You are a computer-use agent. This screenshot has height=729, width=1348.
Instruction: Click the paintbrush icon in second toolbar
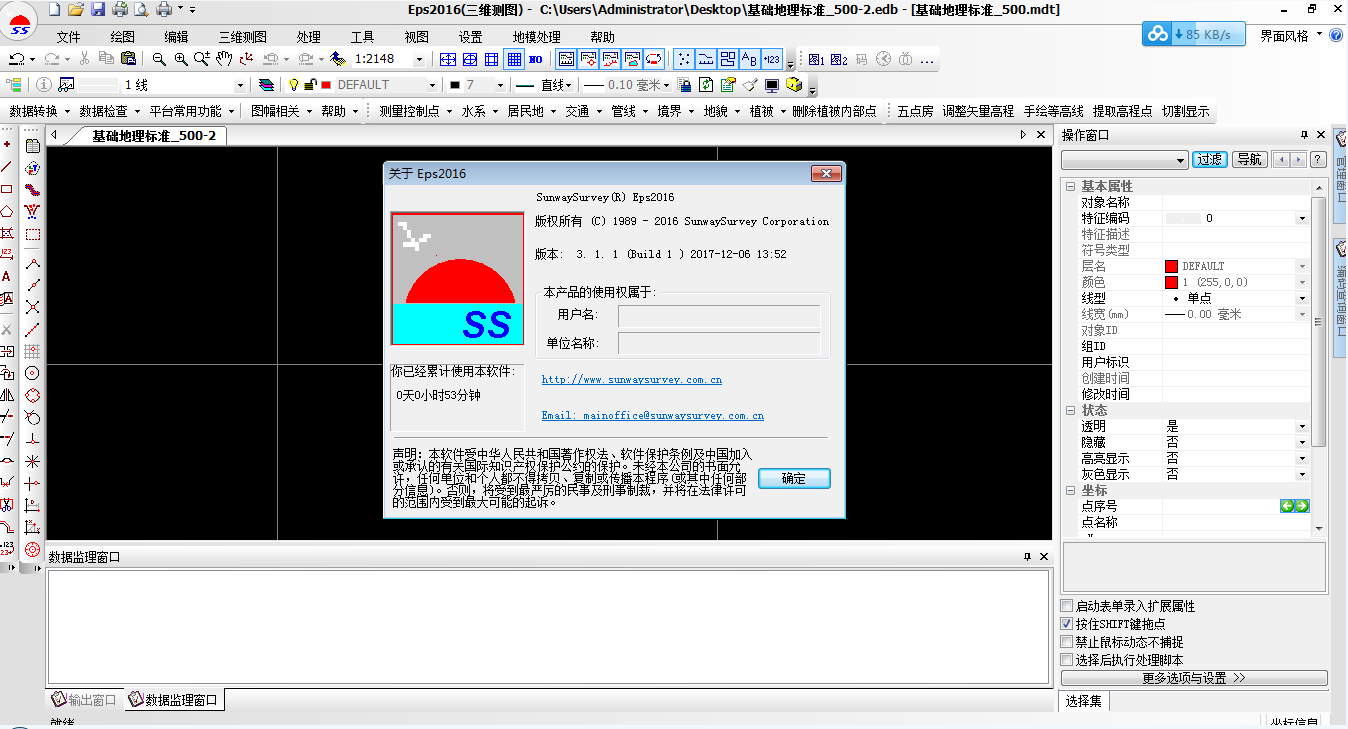(x=750, y=85)
